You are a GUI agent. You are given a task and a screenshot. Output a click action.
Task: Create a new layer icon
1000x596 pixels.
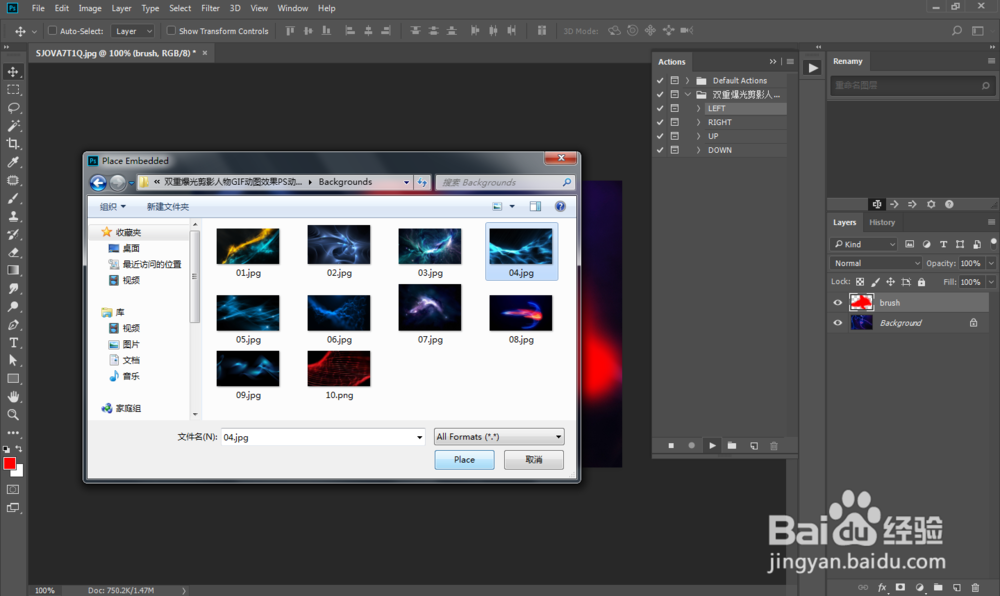[957, 587]
